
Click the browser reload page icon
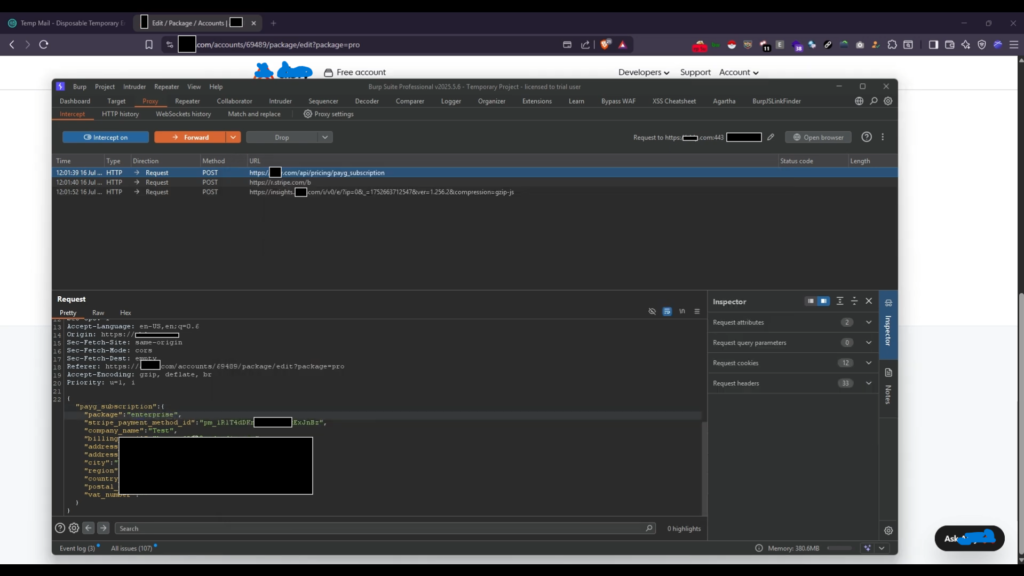coord(44,45)
